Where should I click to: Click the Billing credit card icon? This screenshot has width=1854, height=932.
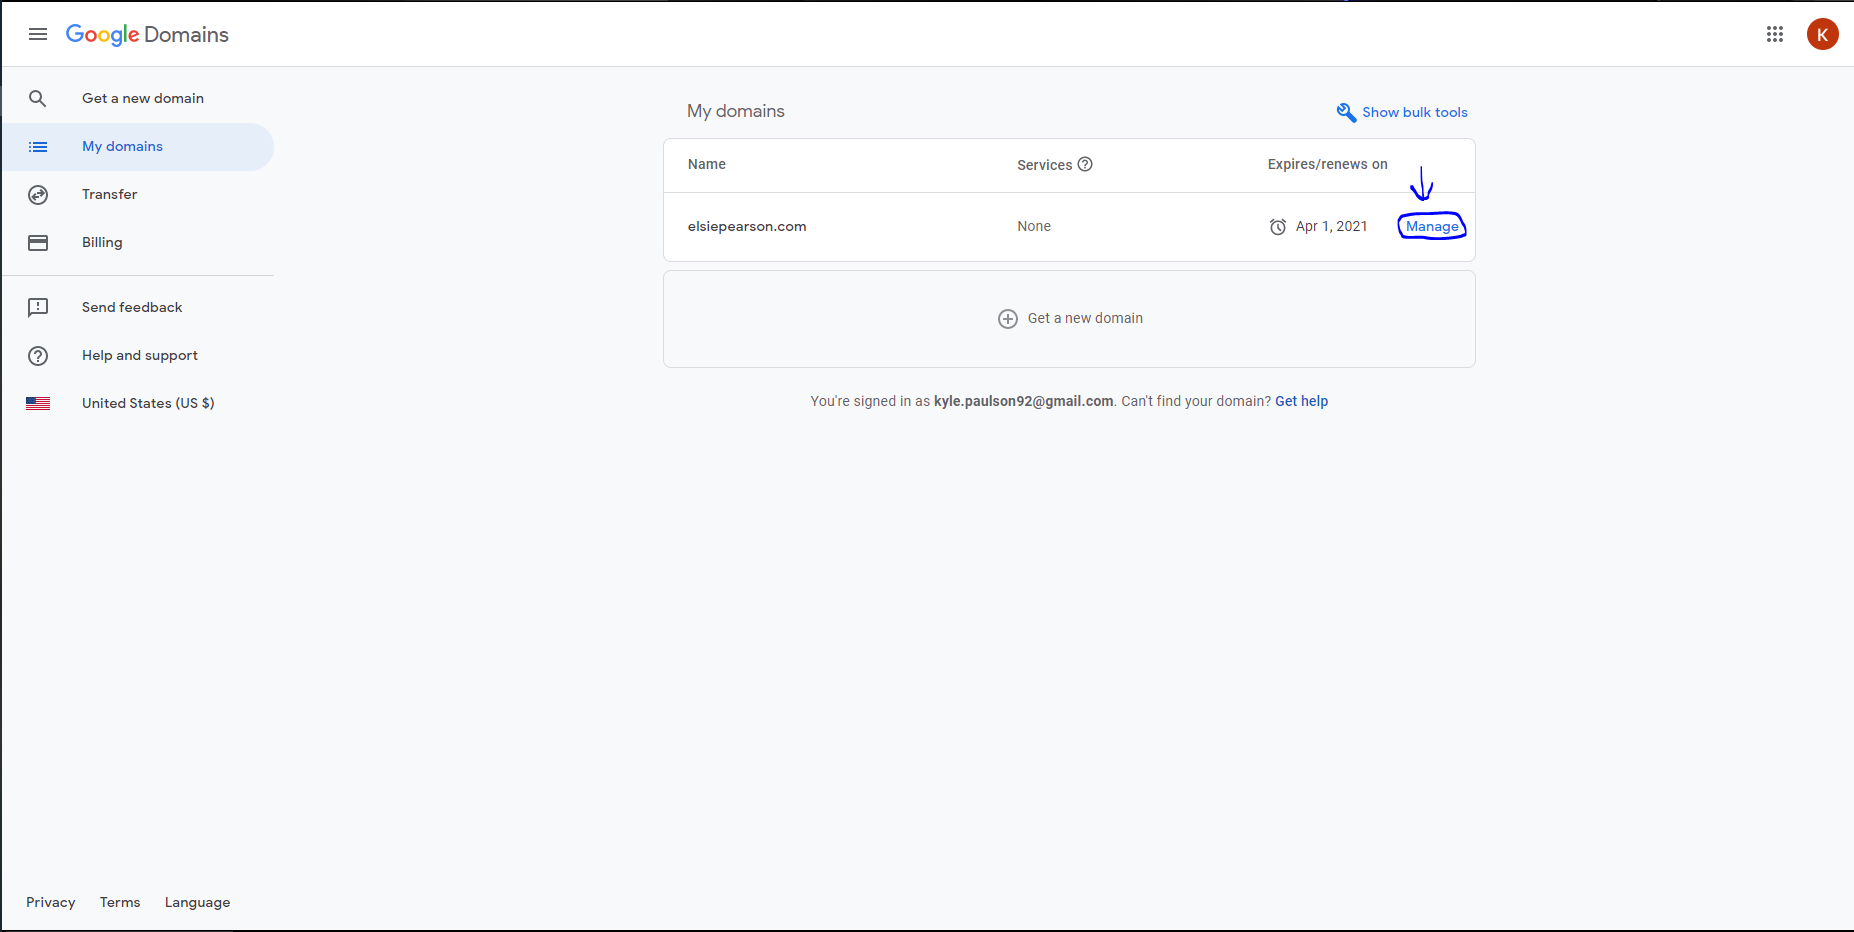[x=38, y=243]
